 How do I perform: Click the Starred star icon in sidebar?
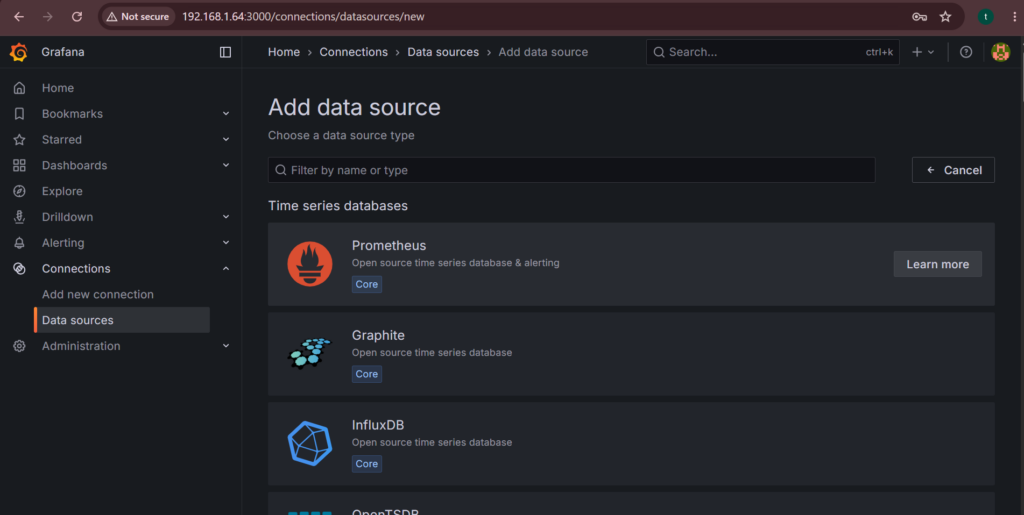coord(20,140)
